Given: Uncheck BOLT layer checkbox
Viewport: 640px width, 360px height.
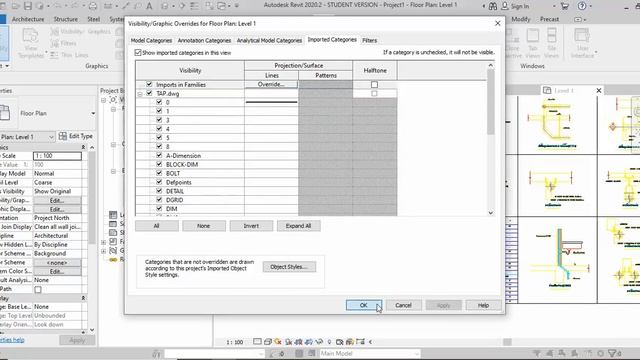Looking at the screenshot, I should [159, 173].
